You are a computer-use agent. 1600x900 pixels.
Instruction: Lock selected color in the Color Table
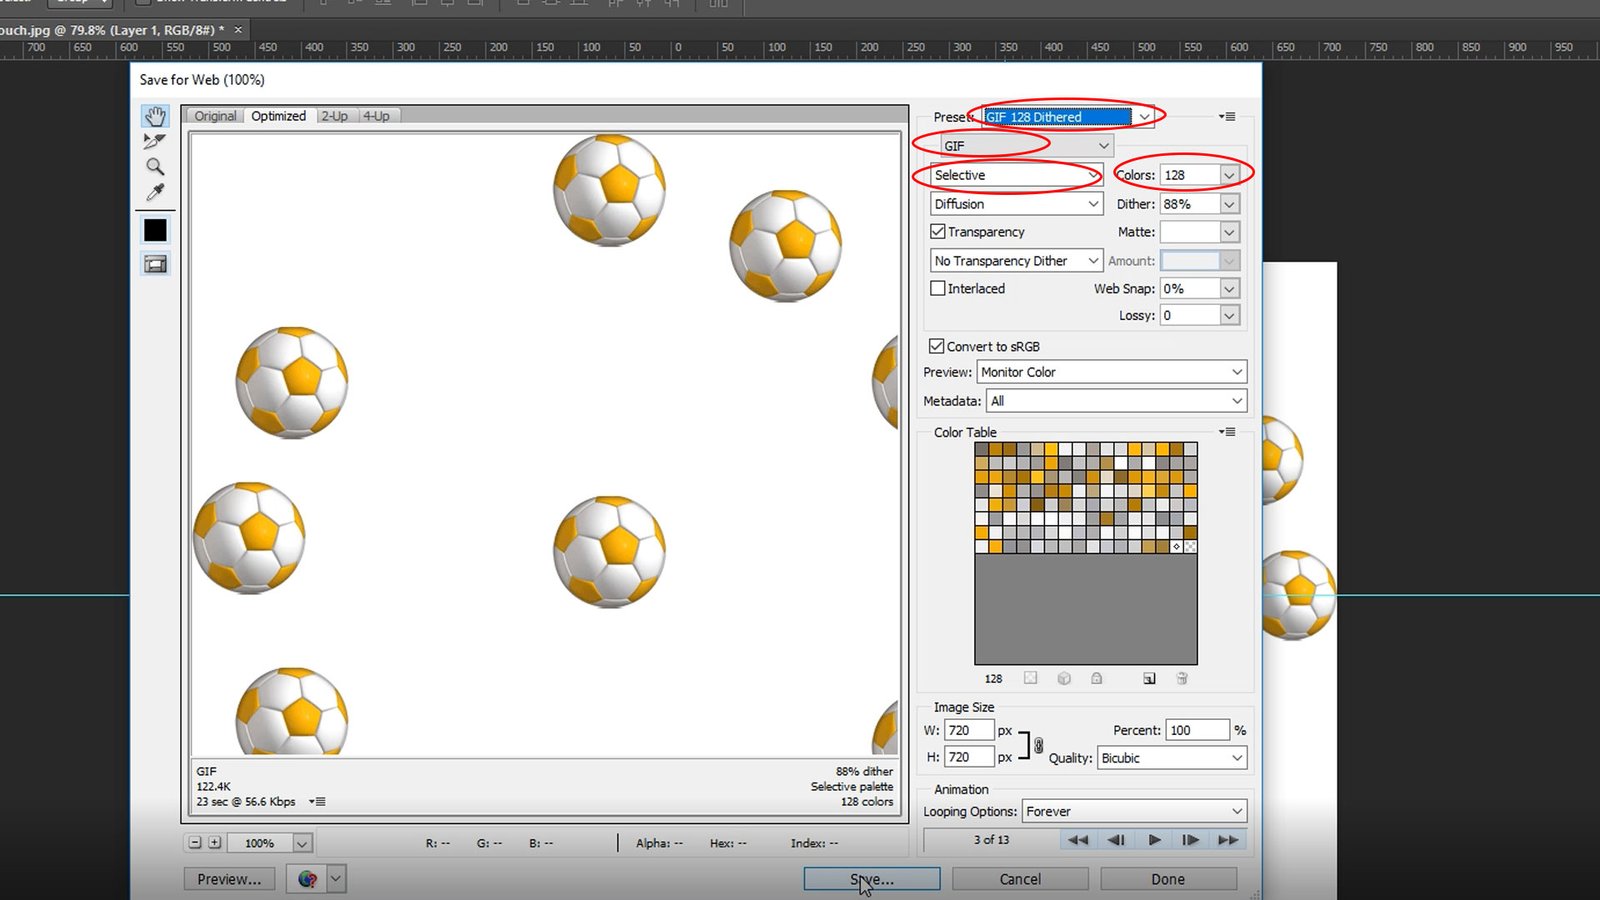tap(1097, 678)
